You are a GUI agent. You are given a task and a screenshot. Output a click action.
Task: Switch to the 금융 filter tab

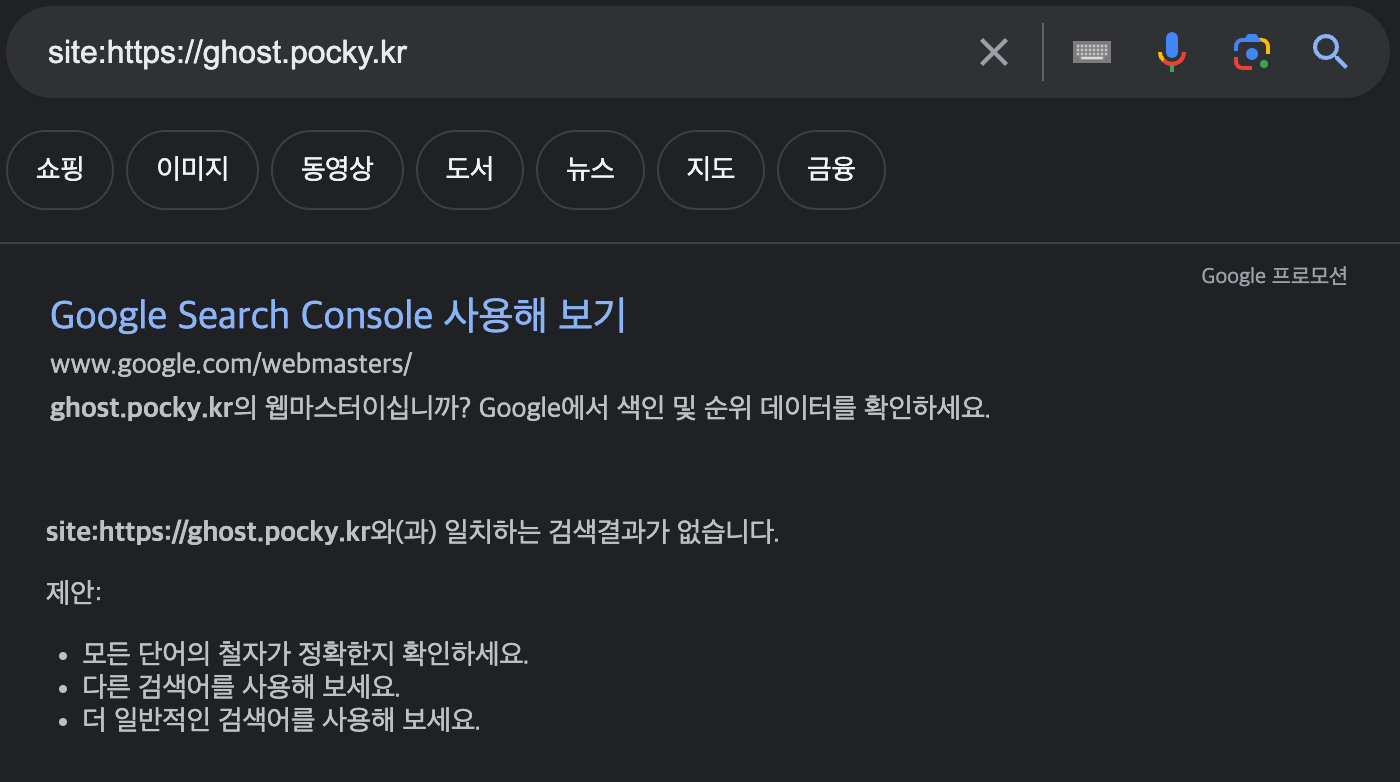pyautogui.click(x=831, y=170)
